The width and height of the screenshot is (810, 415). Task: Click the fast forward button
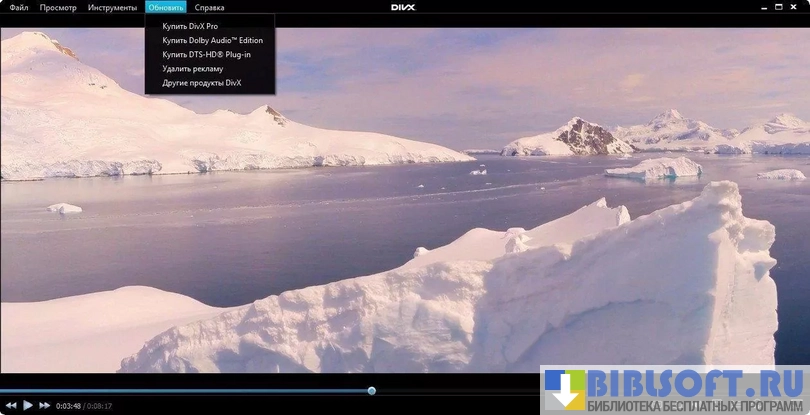pyautogui.click(x=44, y=405)
